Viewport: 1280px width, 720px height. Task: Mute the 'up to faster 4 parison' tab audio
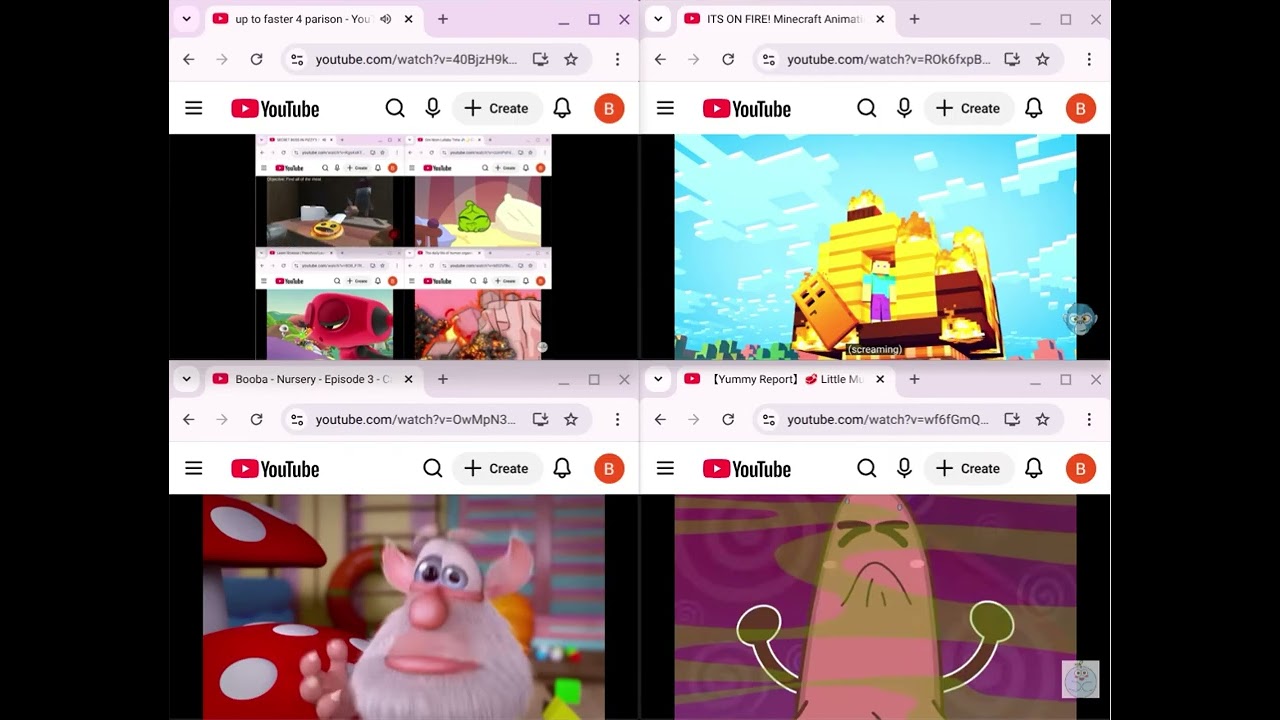click(x=386, y=19)
